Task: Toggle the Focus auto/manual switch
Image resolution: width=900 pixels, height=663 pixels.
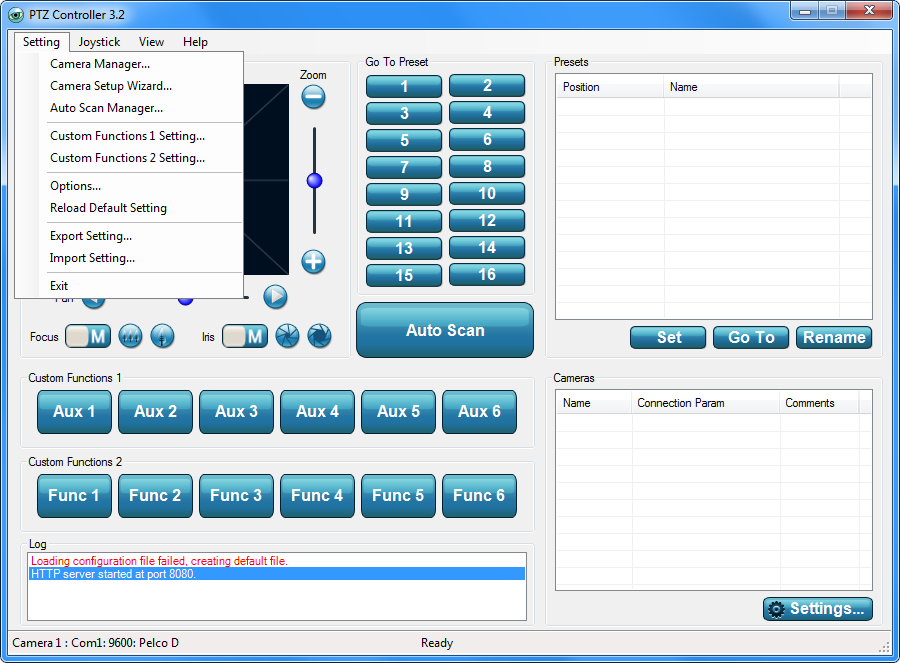Action: [x=88, y=336]
